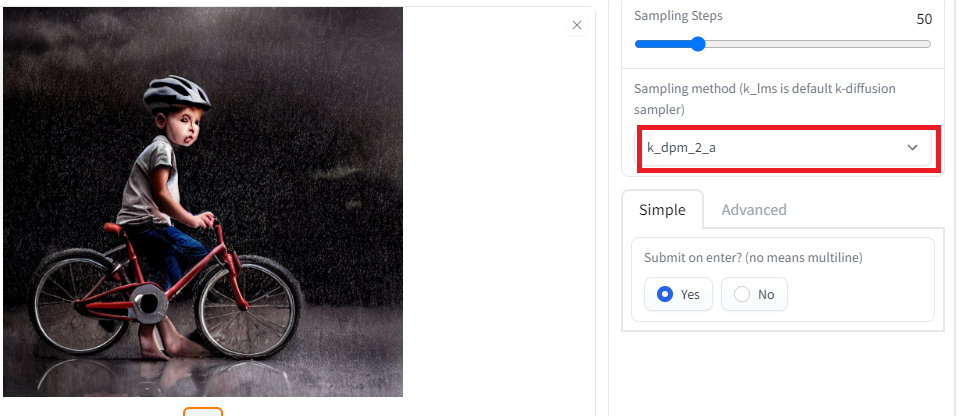Select the orange-bordered gallery thumbnail below image
Screen dimensions: 957x416
203,412
